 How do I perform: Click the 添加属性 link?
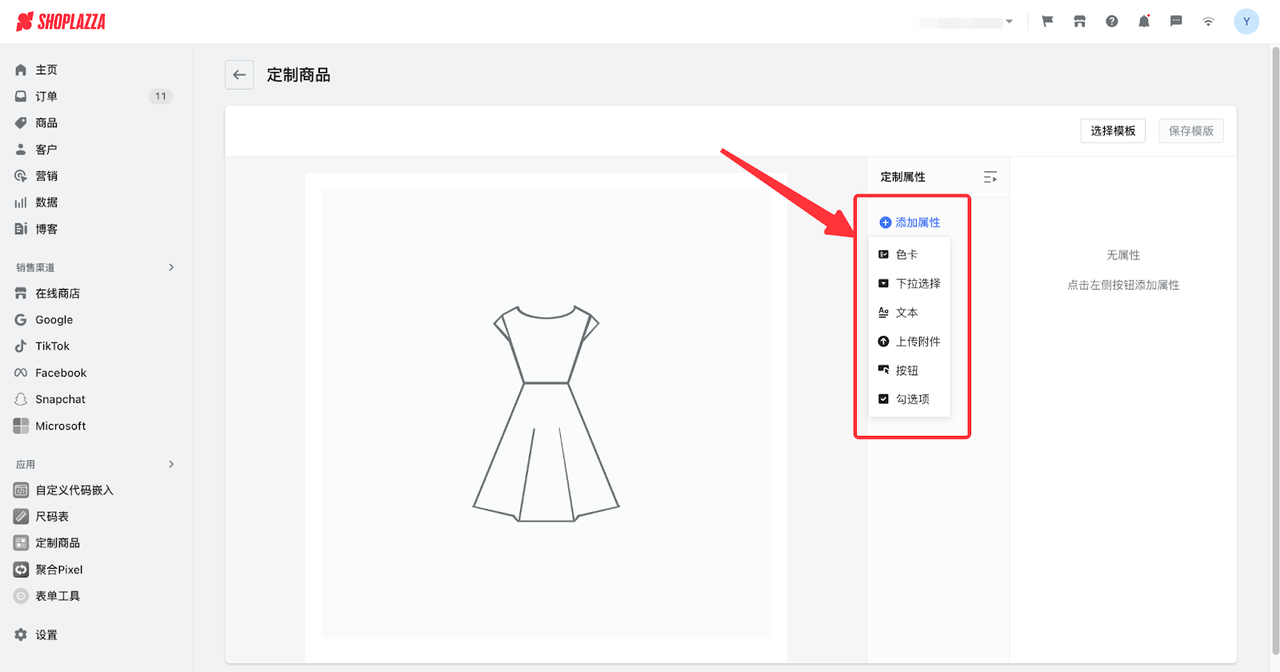coord(909,221)
